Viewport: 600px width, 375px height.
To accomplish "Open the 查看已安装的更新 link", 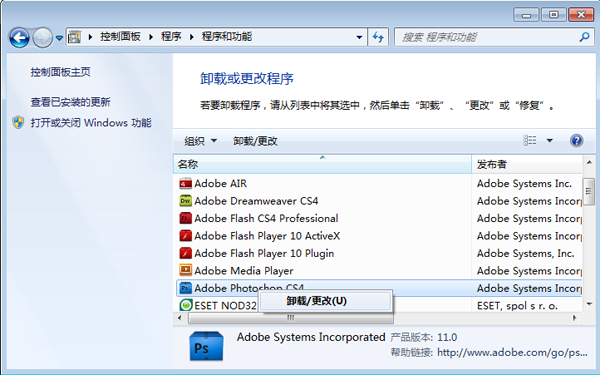I will coord(70,102).
